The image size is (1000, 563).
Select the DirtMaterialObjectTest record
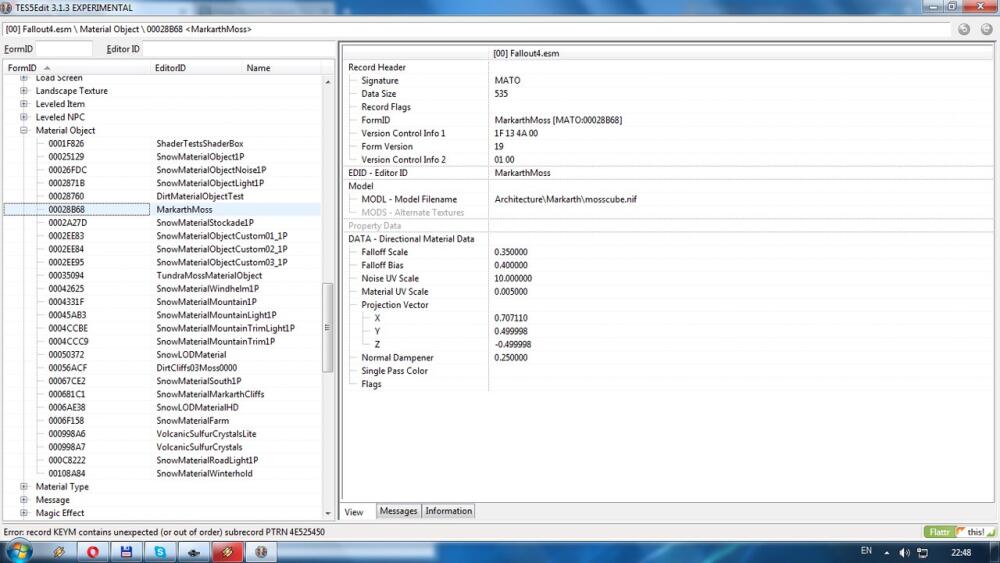pos(163,196)
